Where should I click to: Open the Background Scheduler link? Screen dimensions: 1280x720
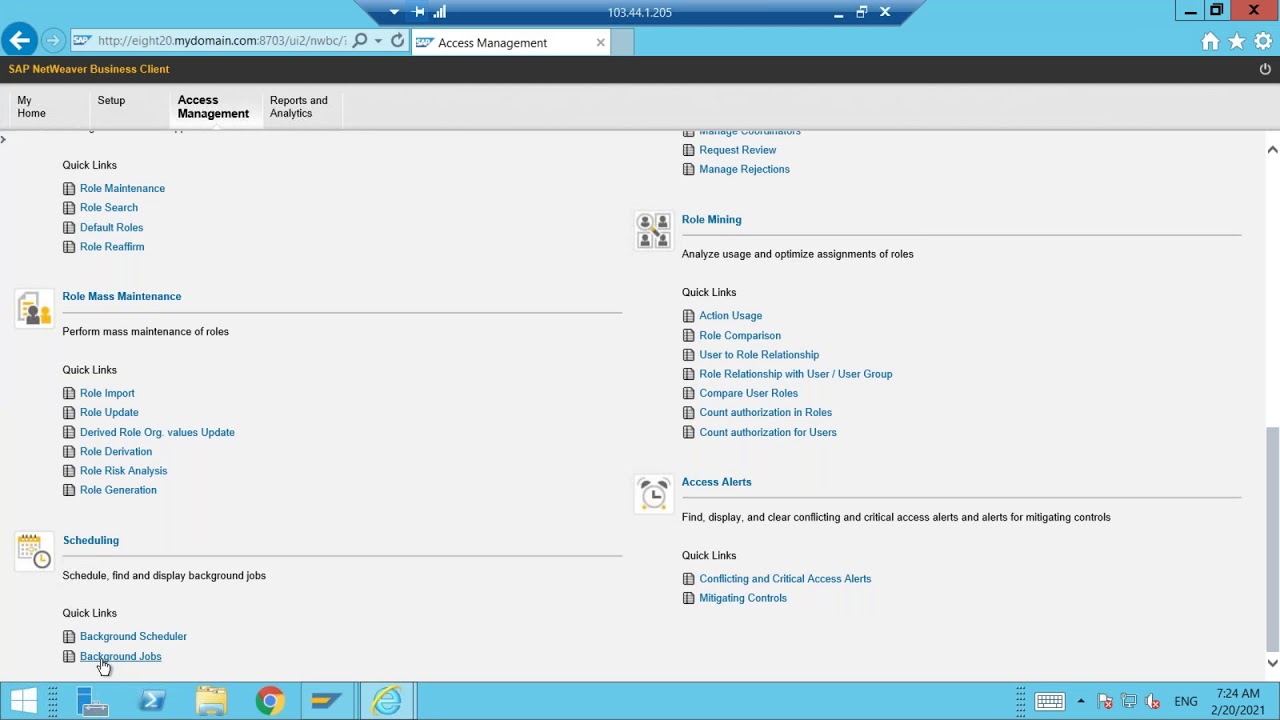click(x=133, y=637)
